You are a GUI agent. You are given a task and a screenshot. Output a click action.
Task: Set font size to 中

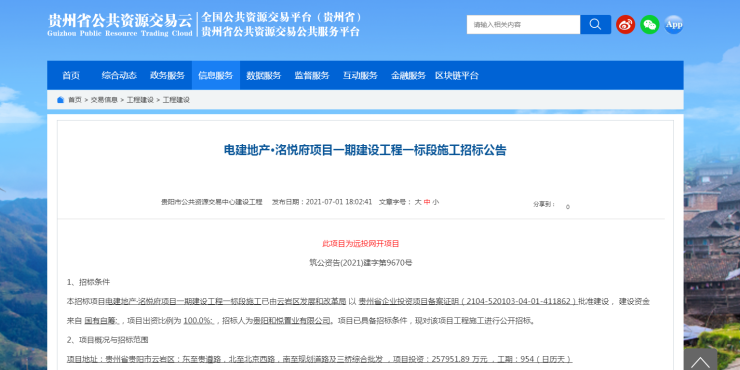pos(427,202)
